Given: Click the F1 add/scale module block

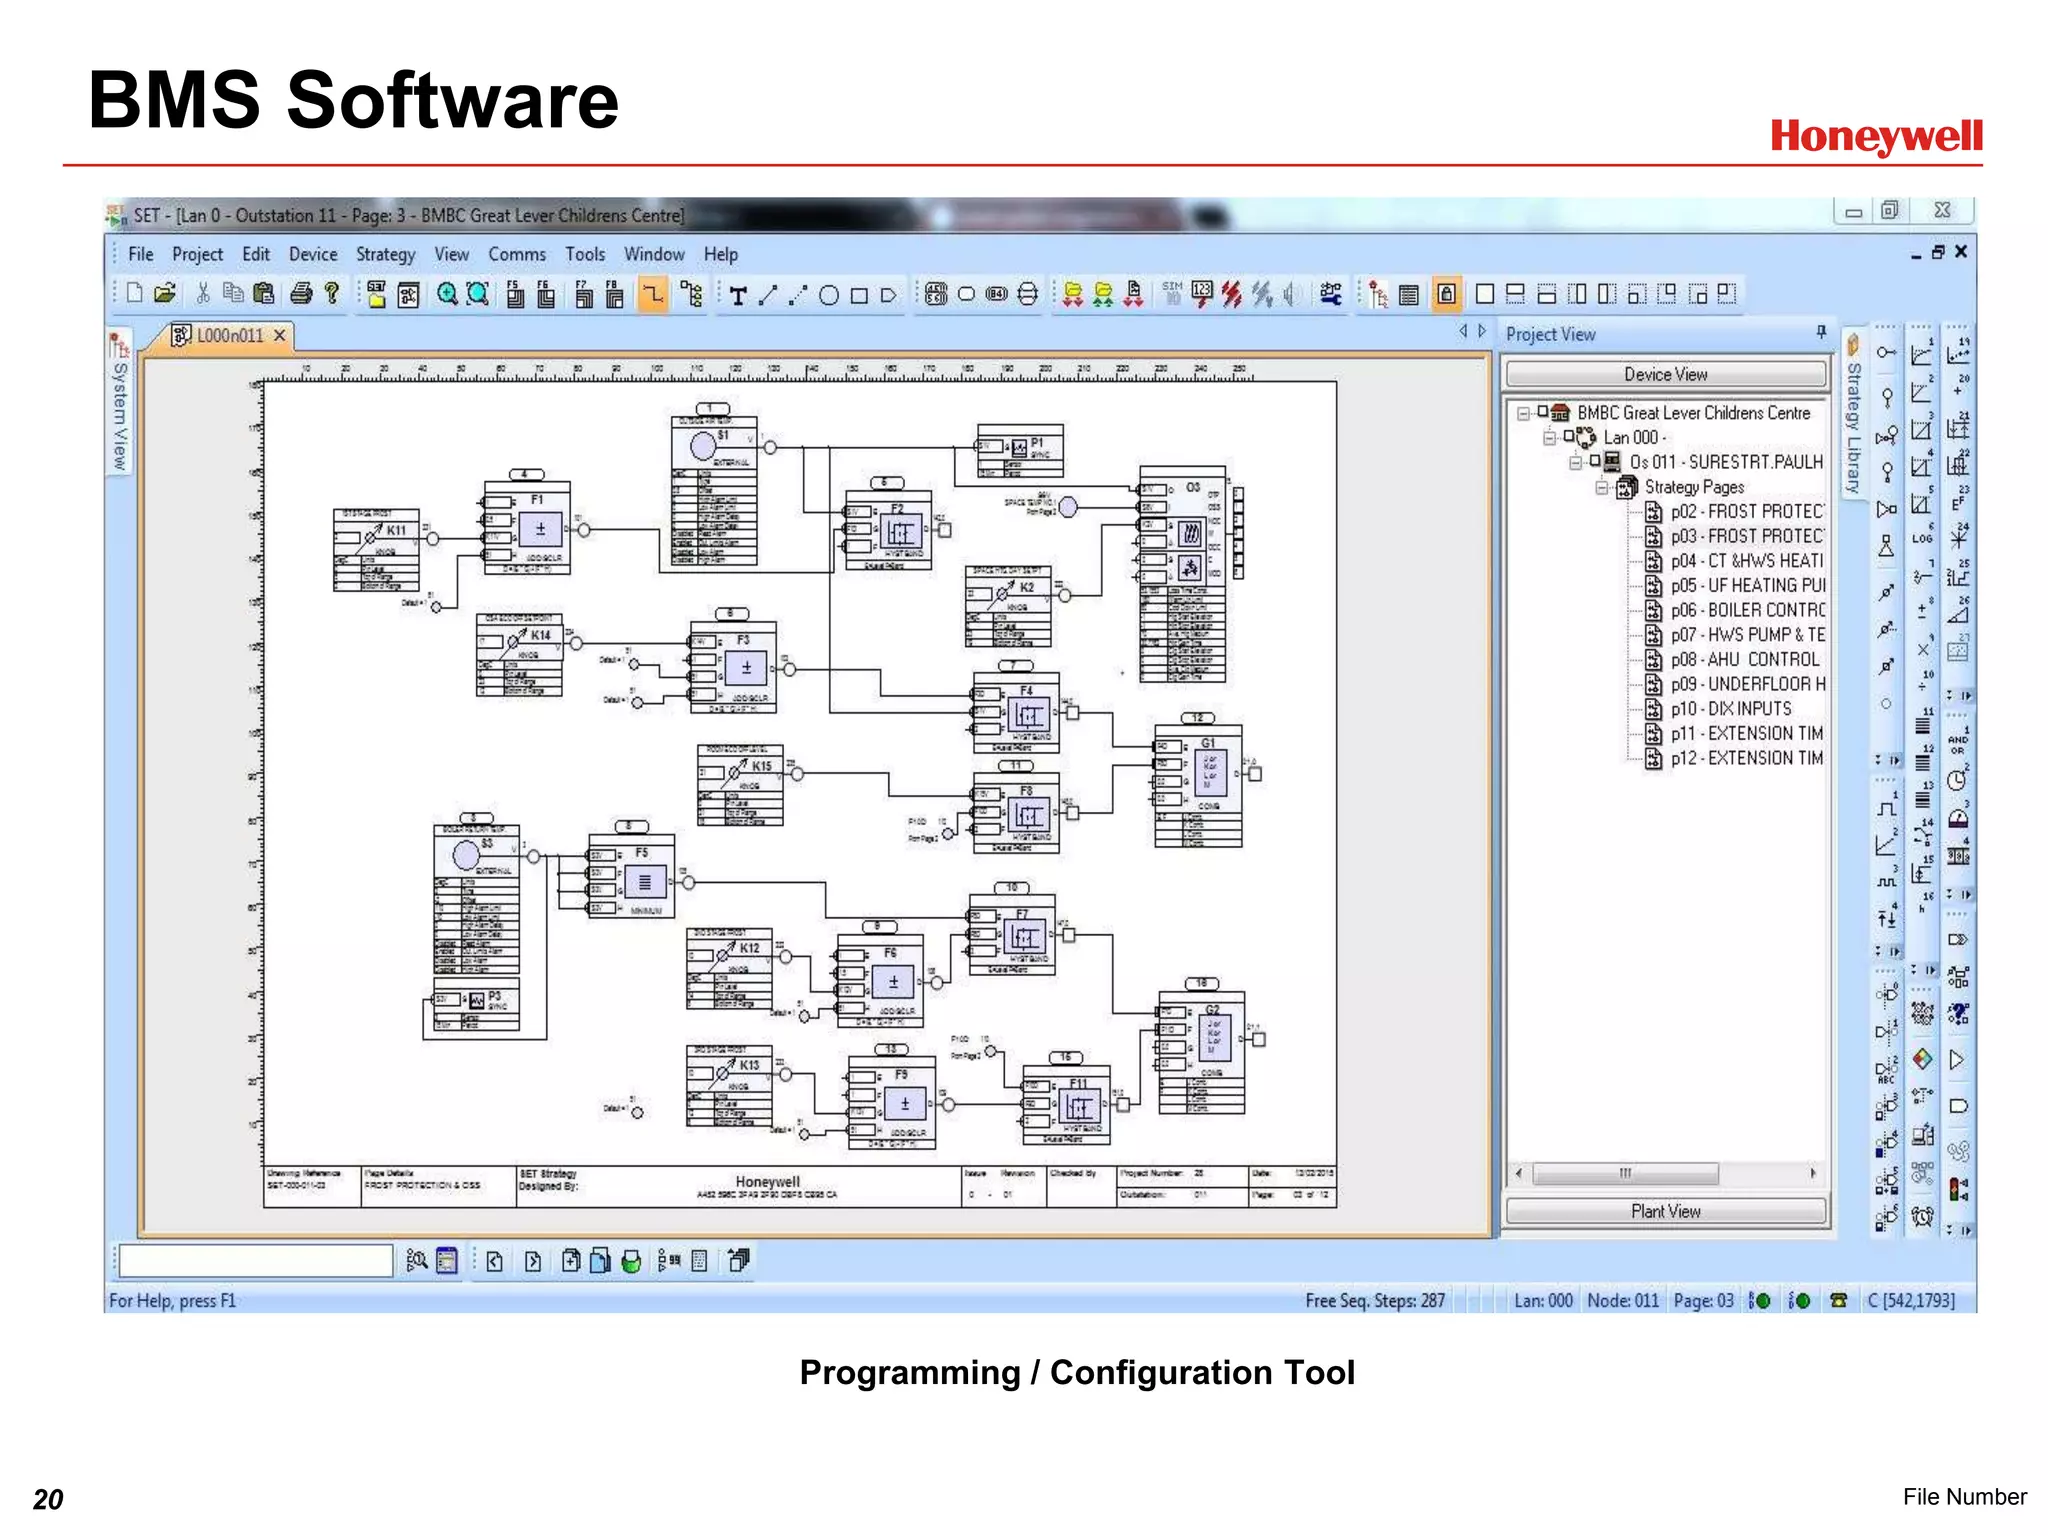Looking at the screenshot, I should [x=528, y=528].
